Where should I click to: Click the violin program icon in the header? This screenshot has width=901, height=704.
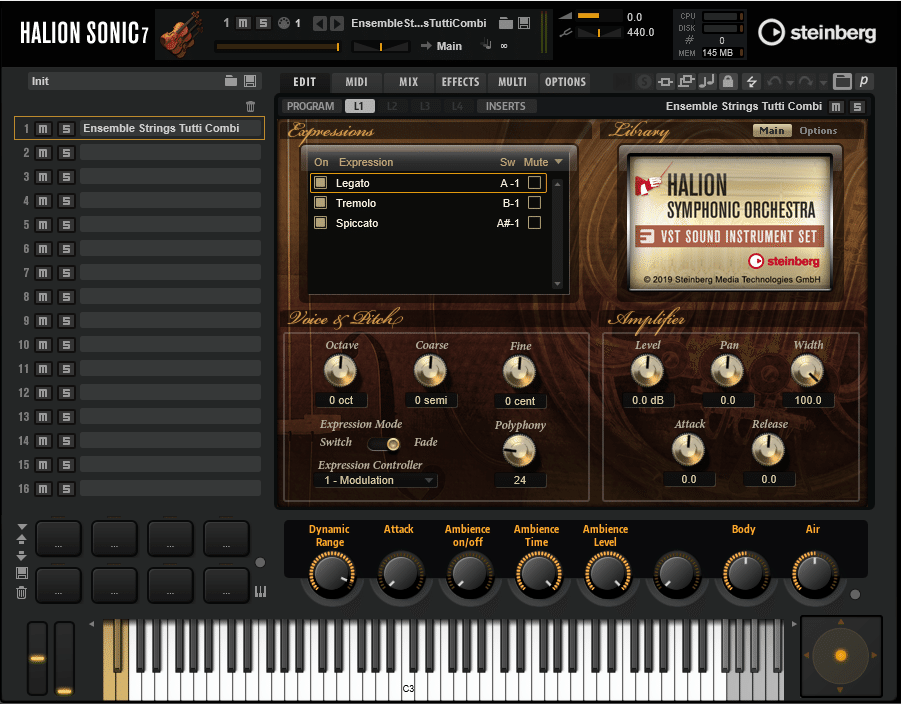coord(181,34)
